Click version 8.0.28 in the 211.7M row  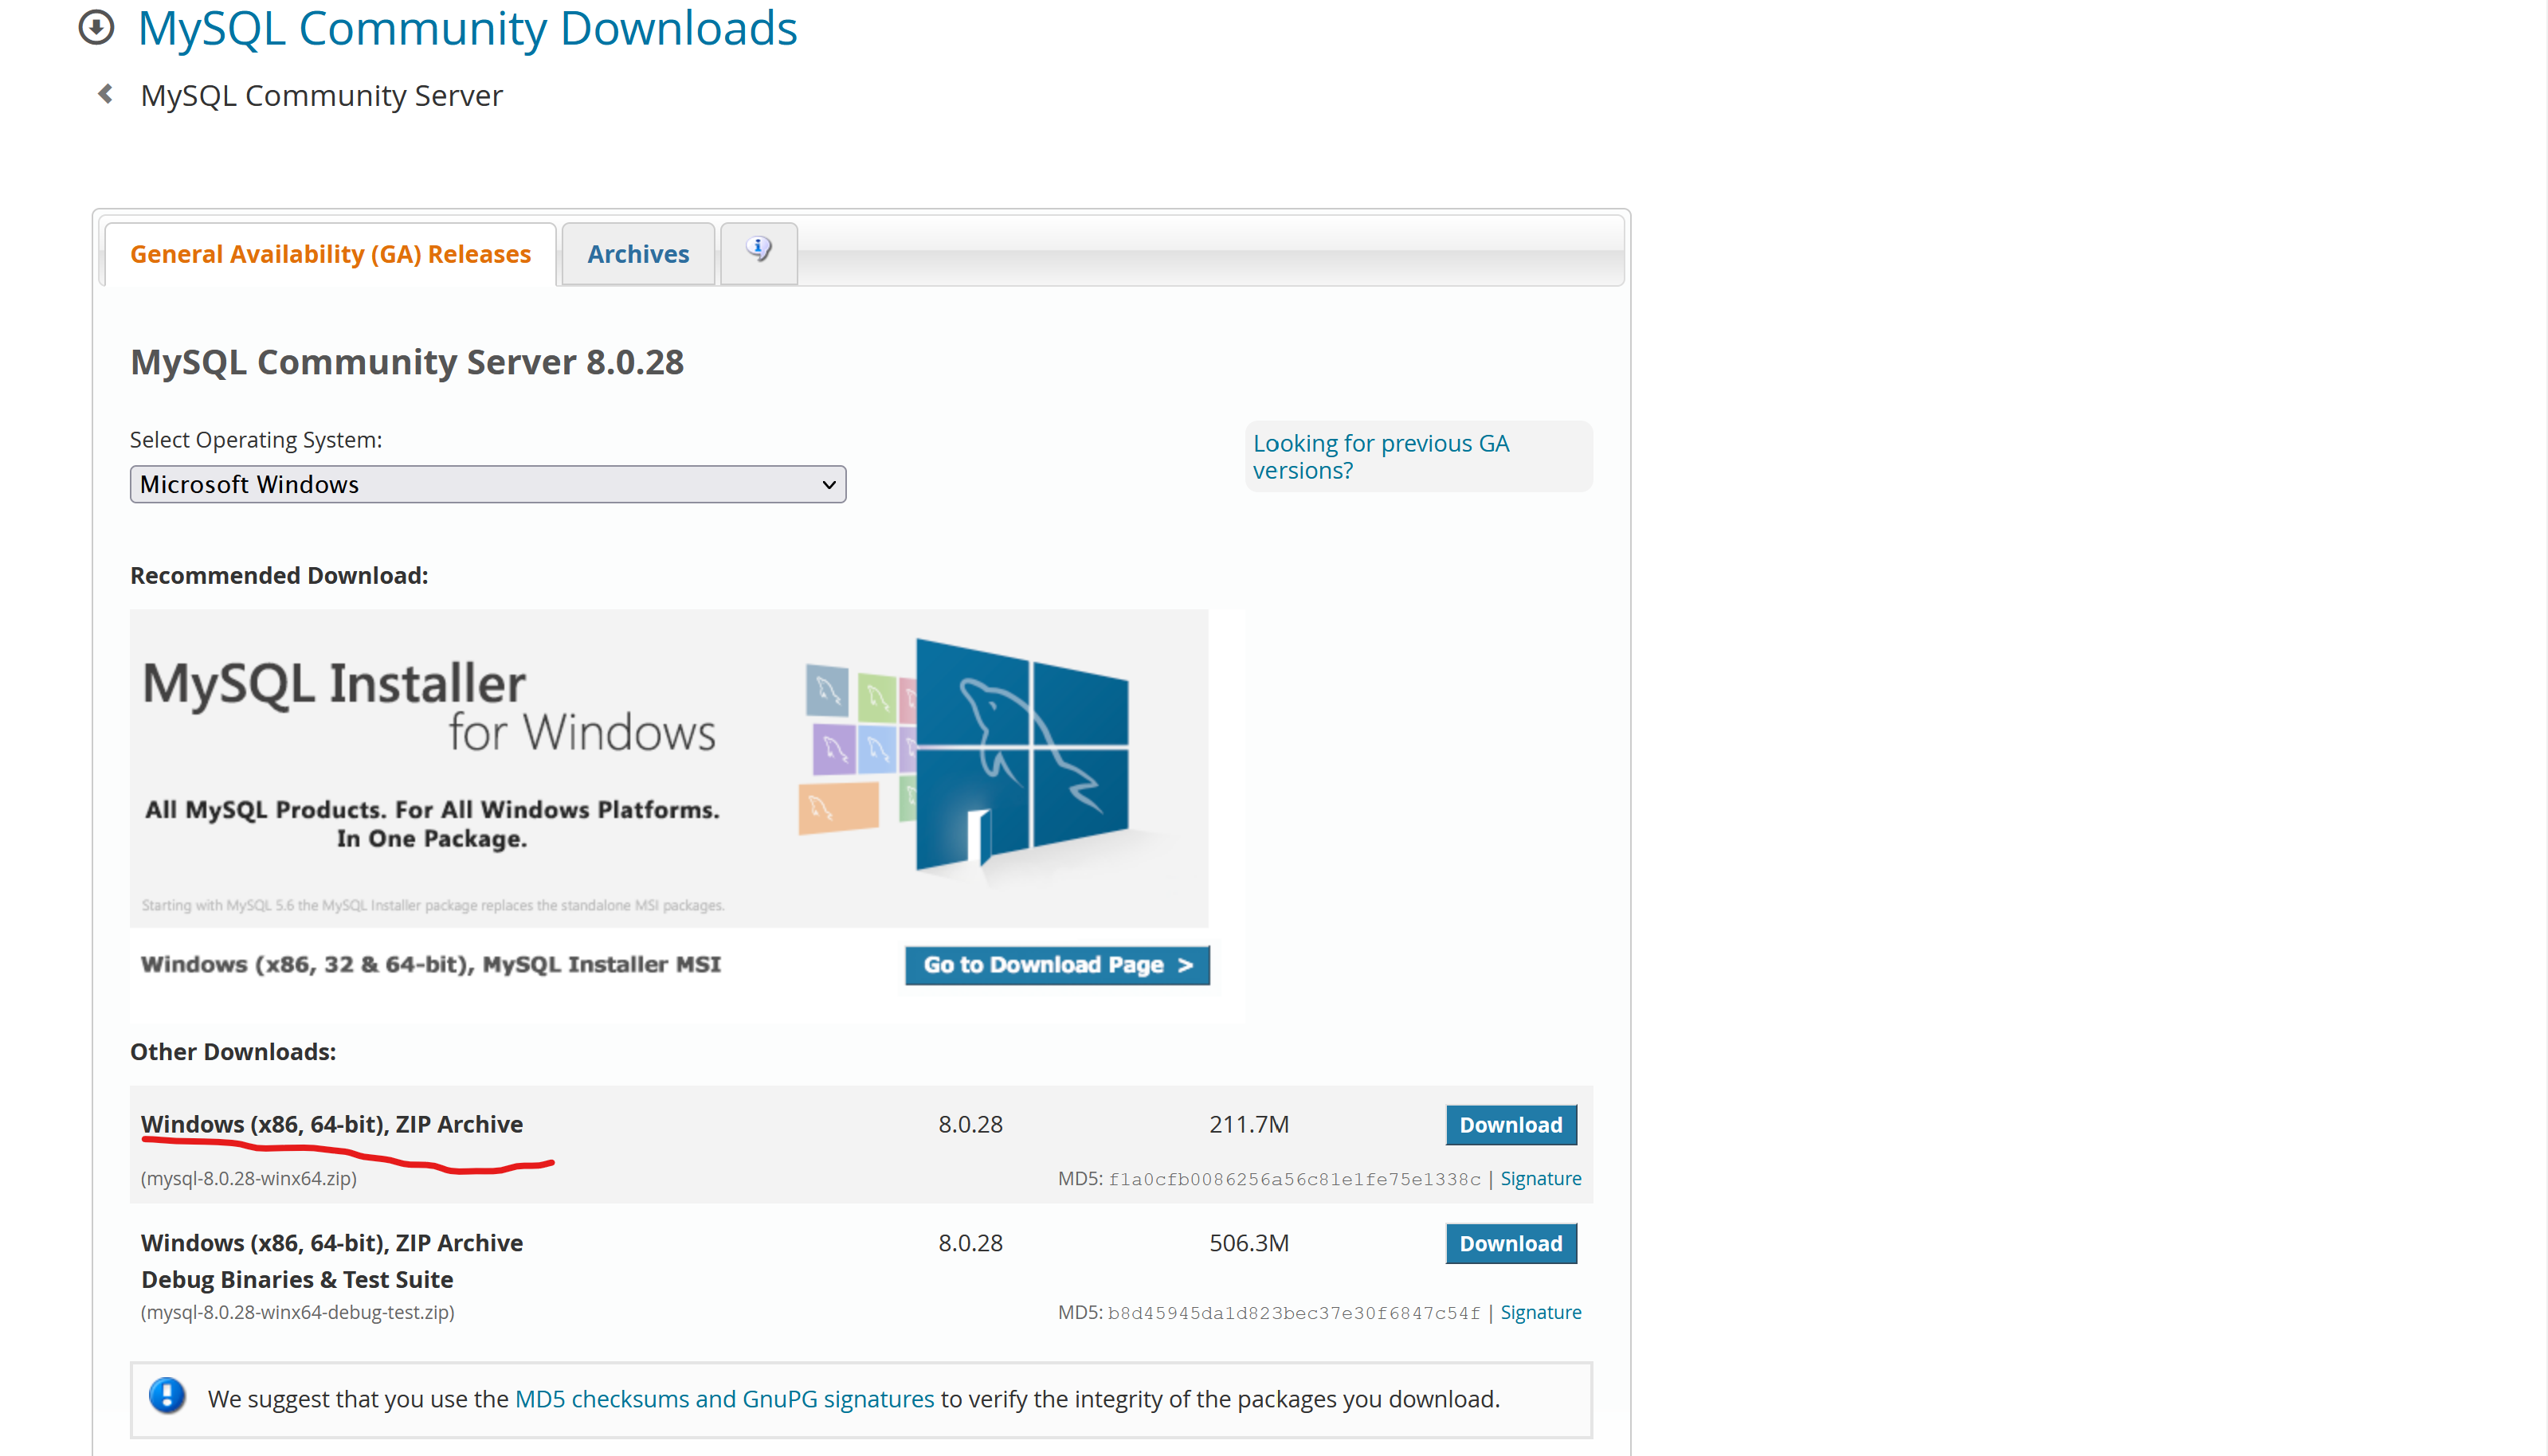[x=970, y=1125]
